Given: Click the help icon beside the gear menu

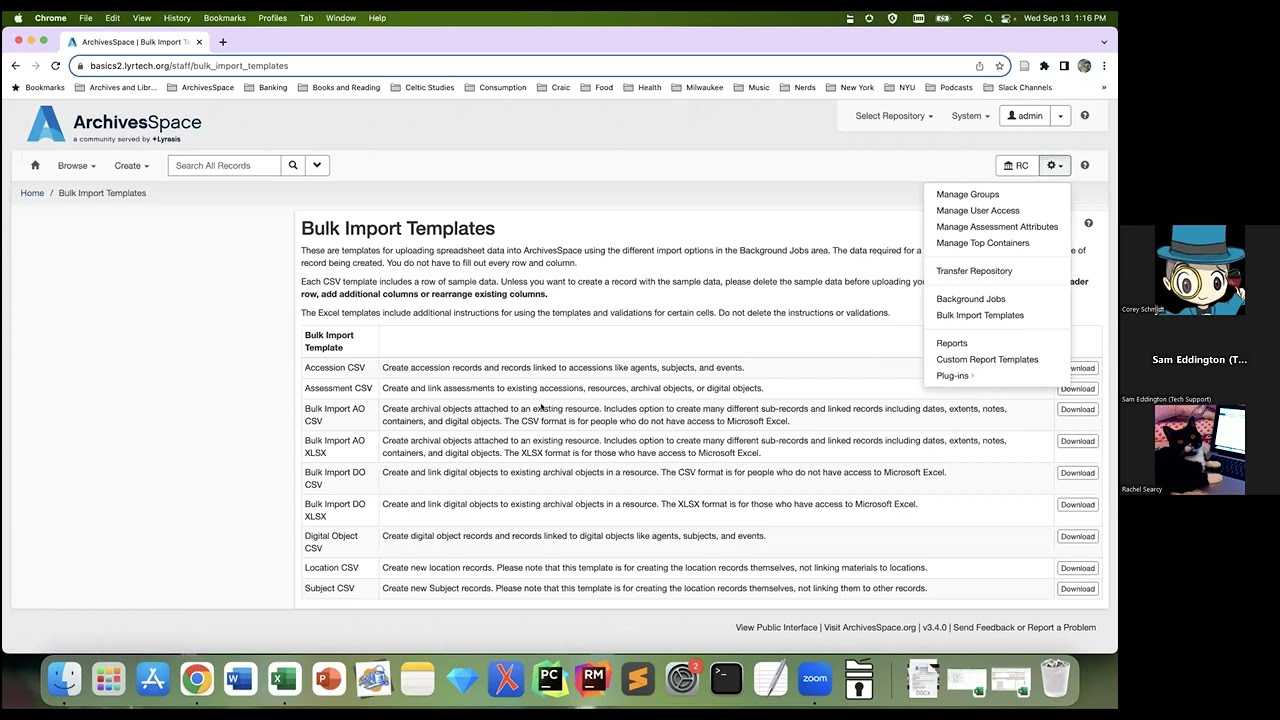Looking at the screenshot, I should tap(1084, 165).
